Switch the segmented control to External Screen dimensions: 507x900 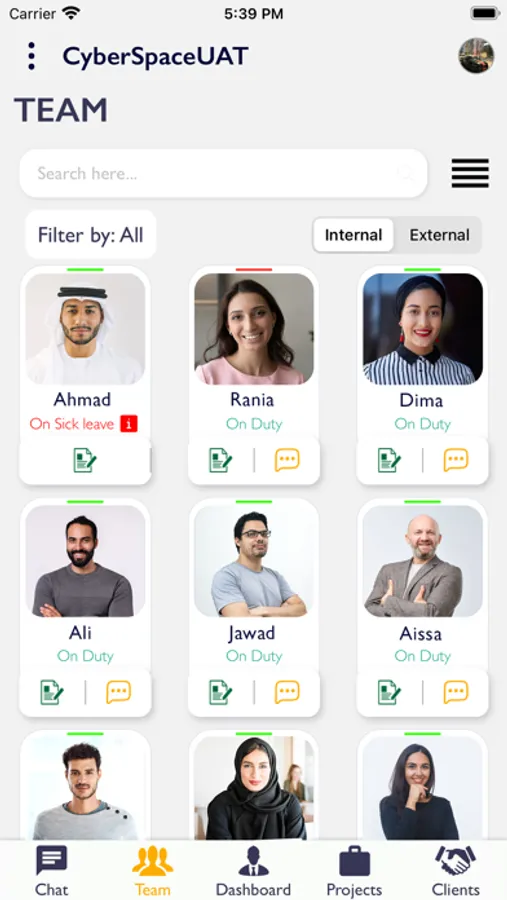coord(439,235)
